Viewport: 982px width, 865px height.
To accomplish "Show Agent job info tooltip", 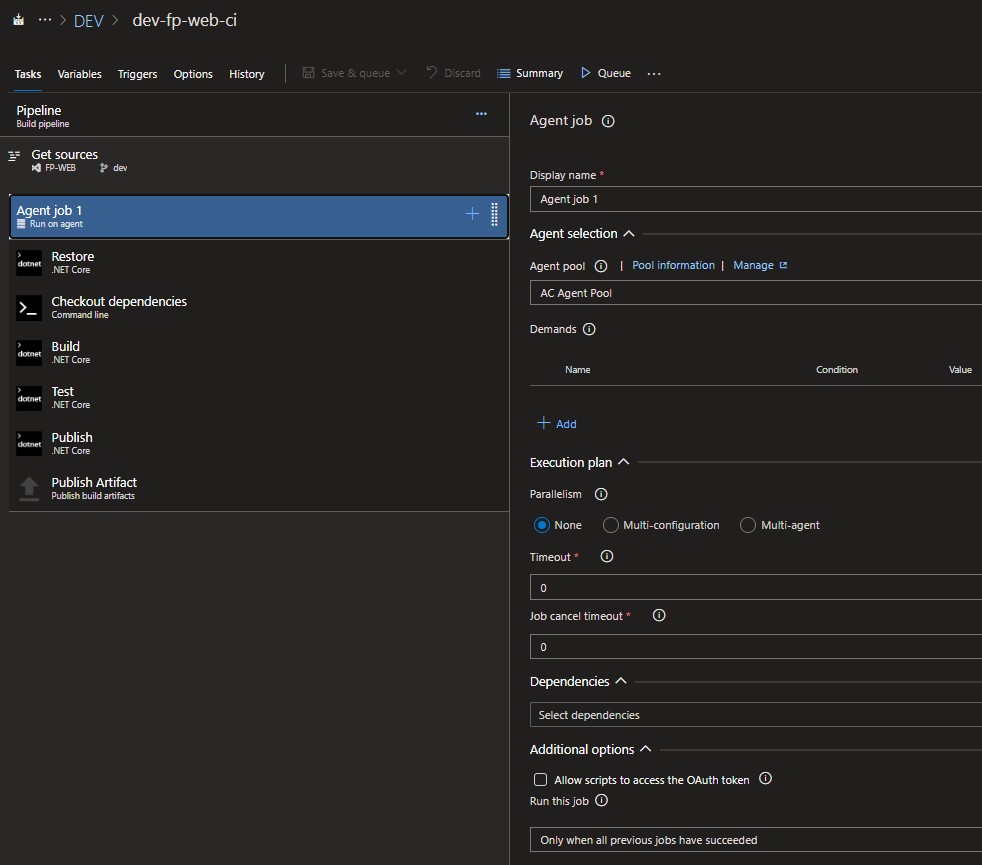I will 608,121.
